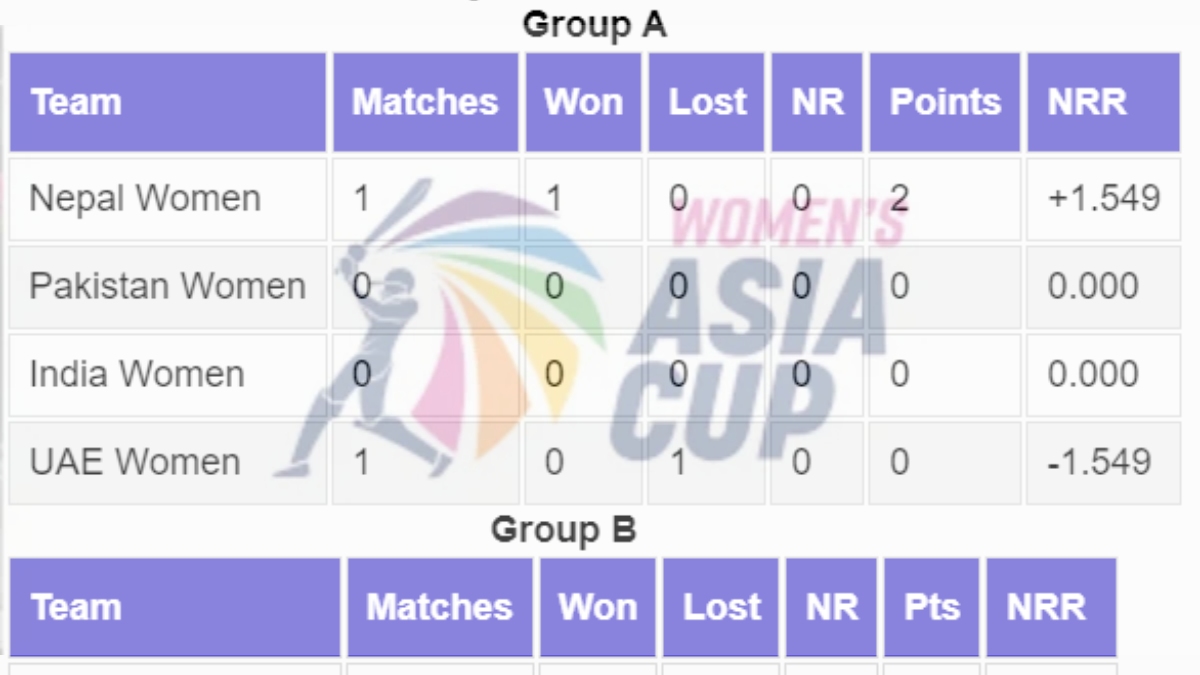The width and height of the screenshot is (1200, 675).
Task: Select the Won header in Group A table
Action: click(583, 102)
